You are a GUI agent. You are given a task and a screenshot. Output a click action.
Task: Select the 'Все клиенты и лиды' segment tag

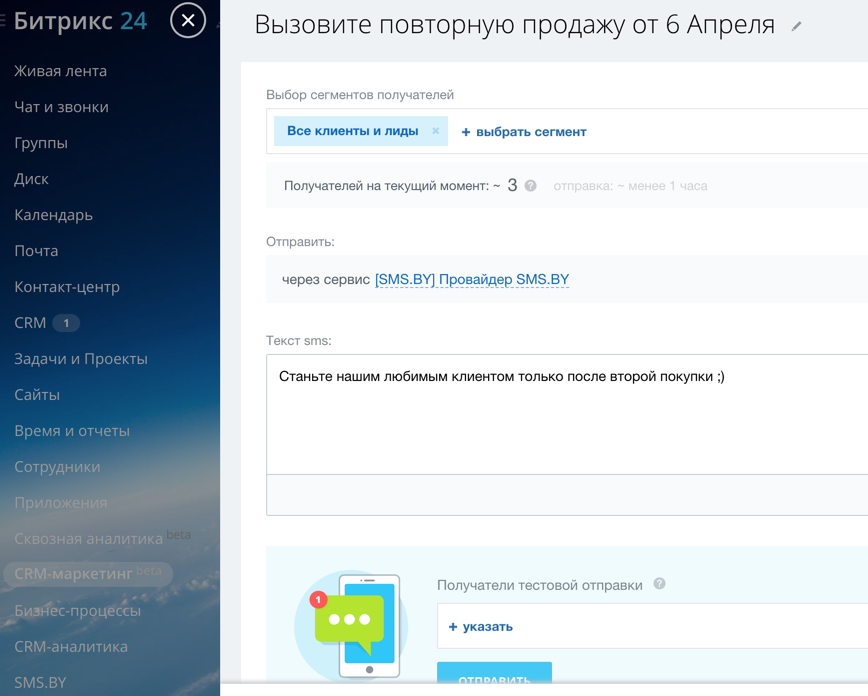pyautogui.click(x=352, y=131)
